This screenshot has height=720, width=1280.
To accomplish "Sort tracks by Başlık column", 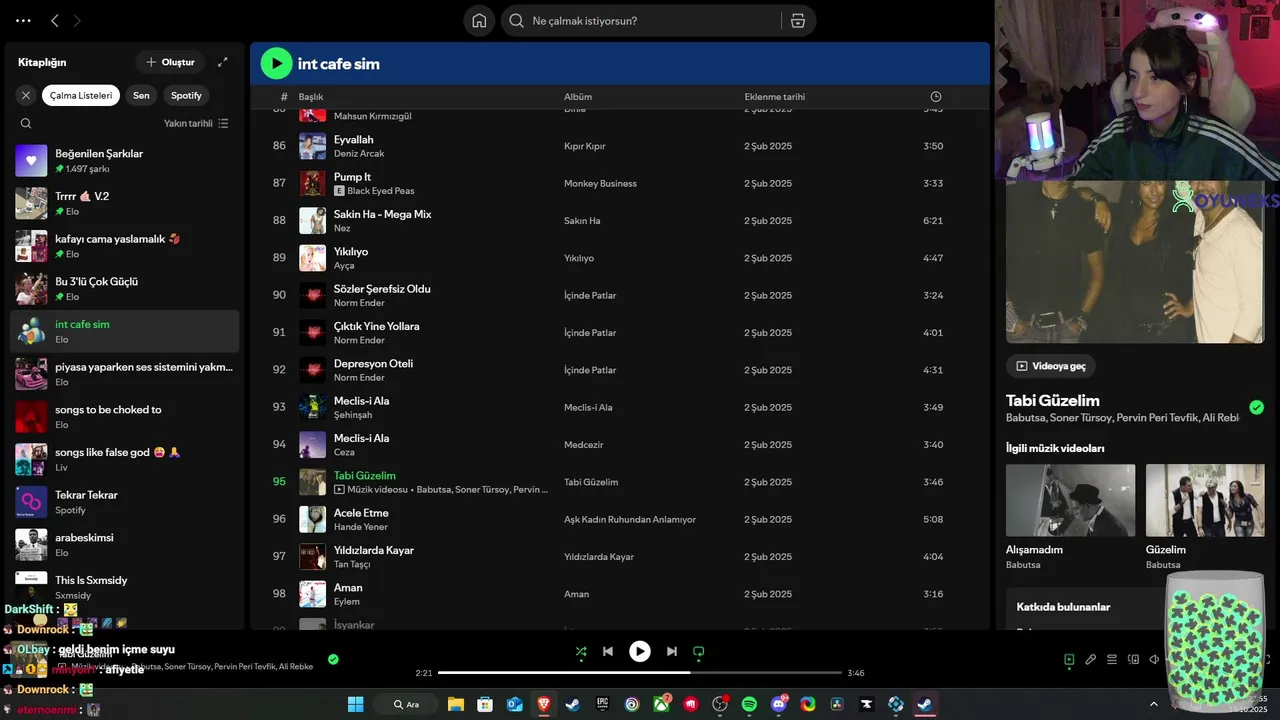I will (x=311, y=97).
